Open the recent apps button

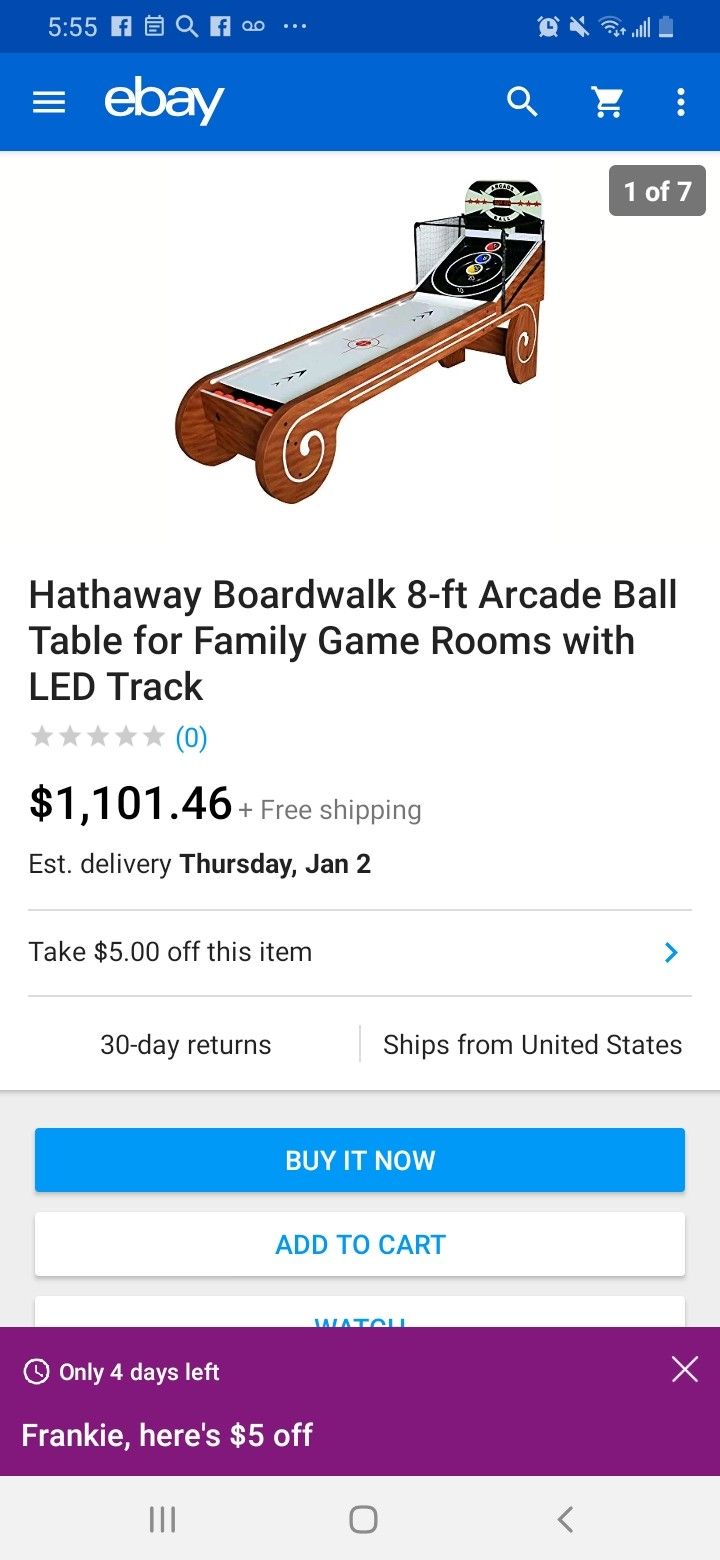point(162,1520)
